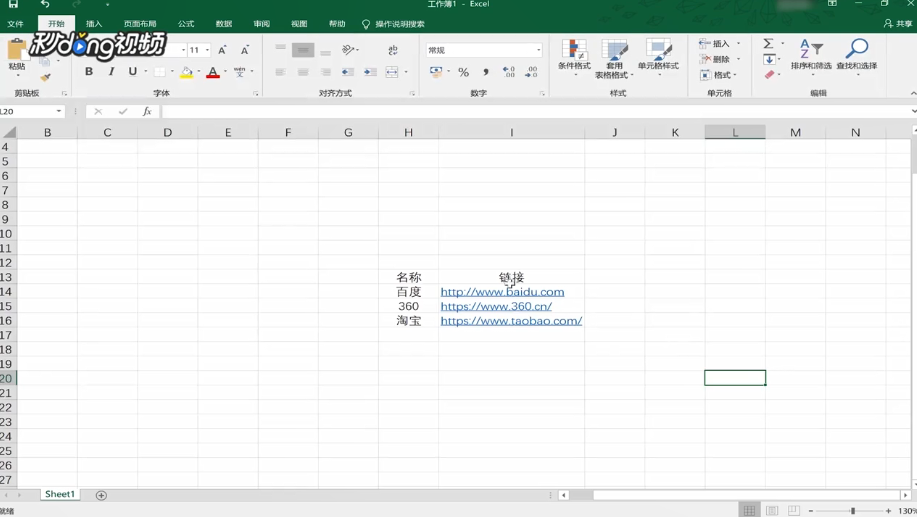This screenshot has width=917, height=517.
Task: Click align right icon
Action: click(325, 72)
